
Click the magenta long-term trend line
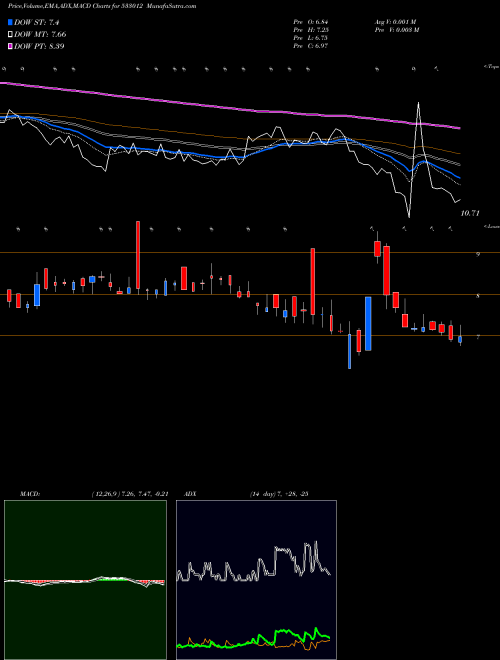click(230, 107)
